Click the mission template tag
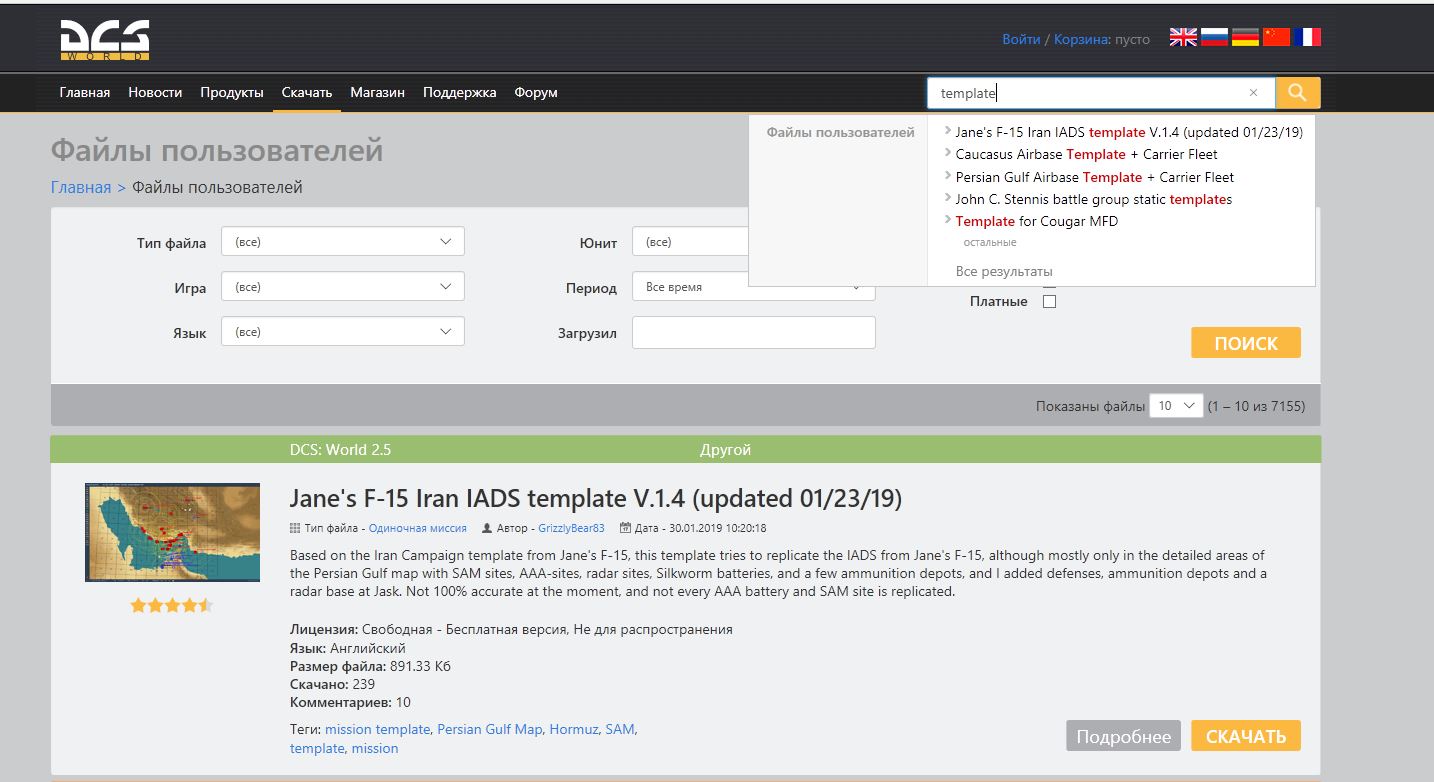1434x782 pixels. pos(378,729)
